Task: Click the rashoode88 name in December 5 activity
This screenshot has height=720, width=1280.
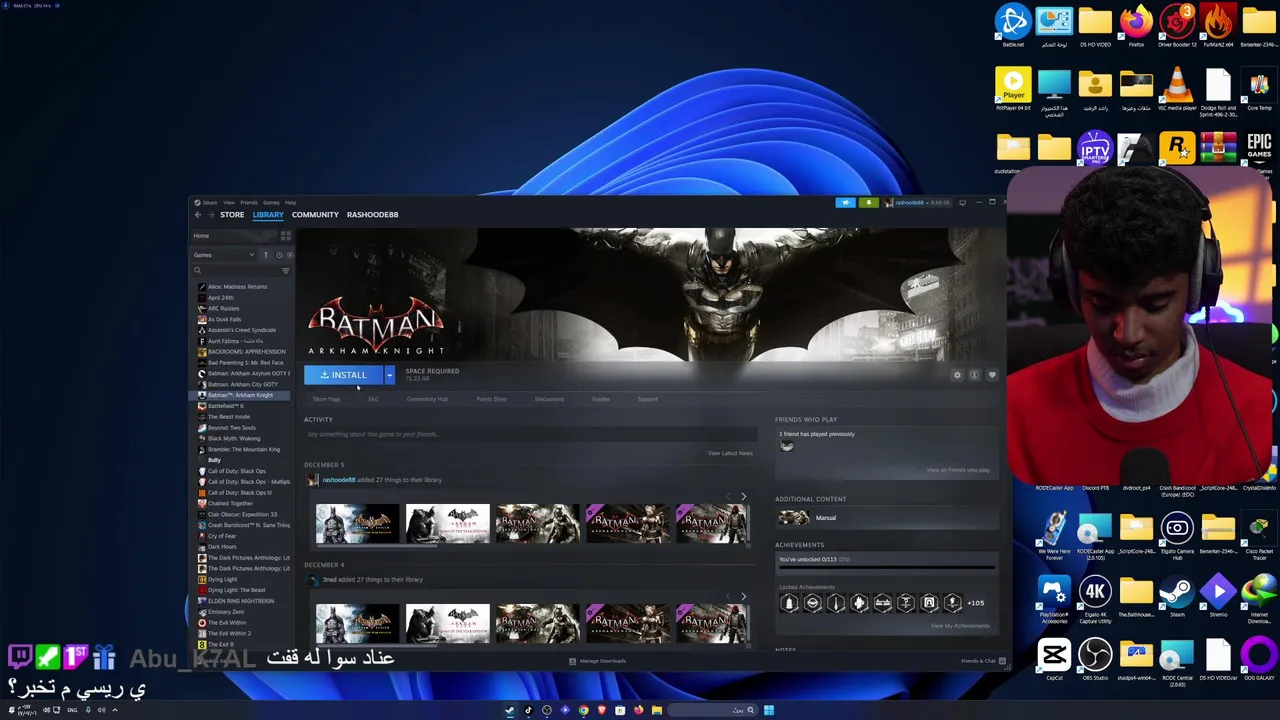Action: [339, 480]
